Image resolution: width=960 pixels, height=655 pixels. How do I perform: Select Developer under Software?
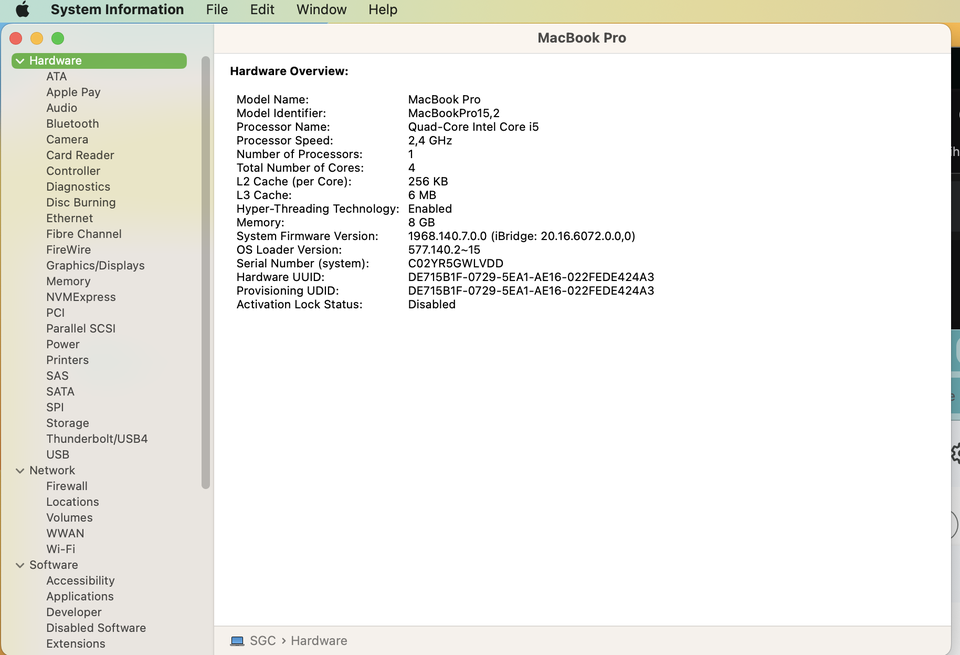(x=73, y=612)
